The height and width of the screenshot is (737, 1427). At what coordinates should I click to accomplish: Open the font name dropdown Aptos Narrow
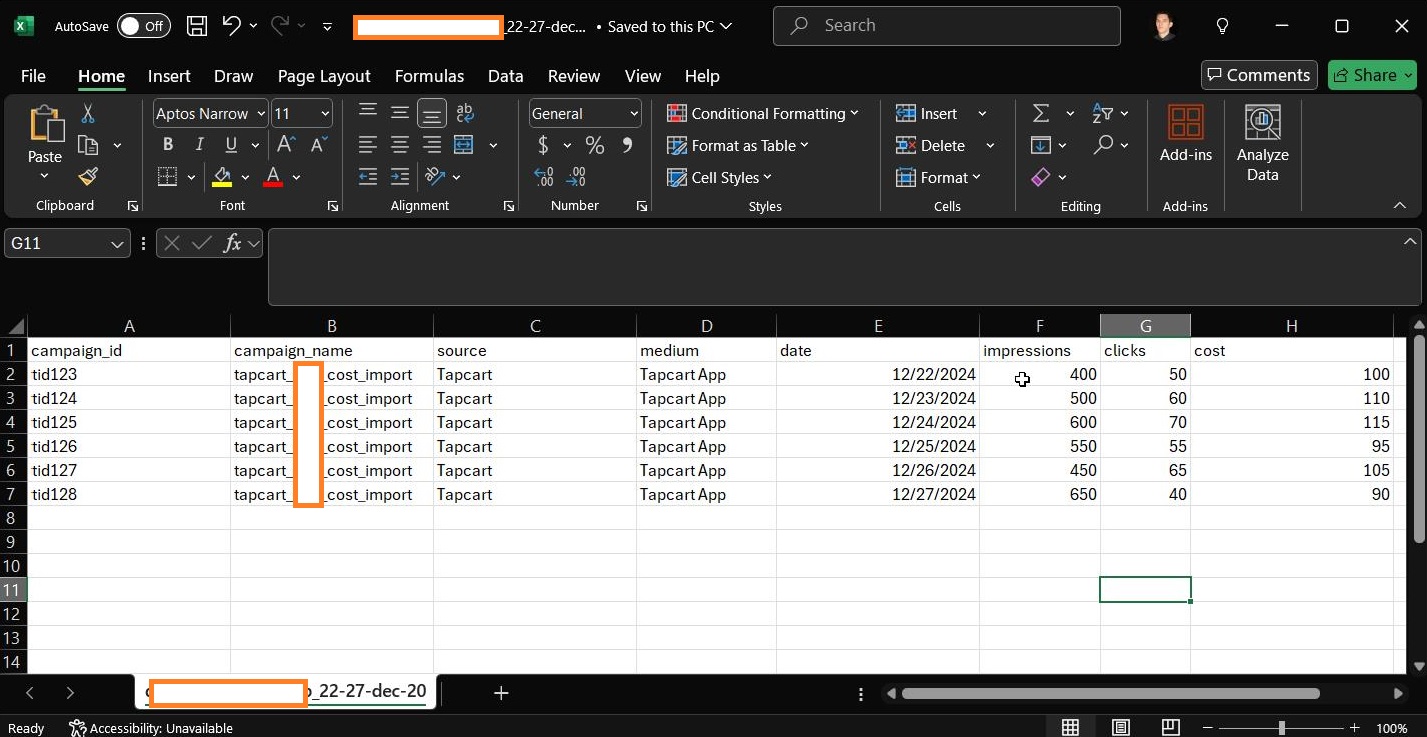[x=261, y=114]
